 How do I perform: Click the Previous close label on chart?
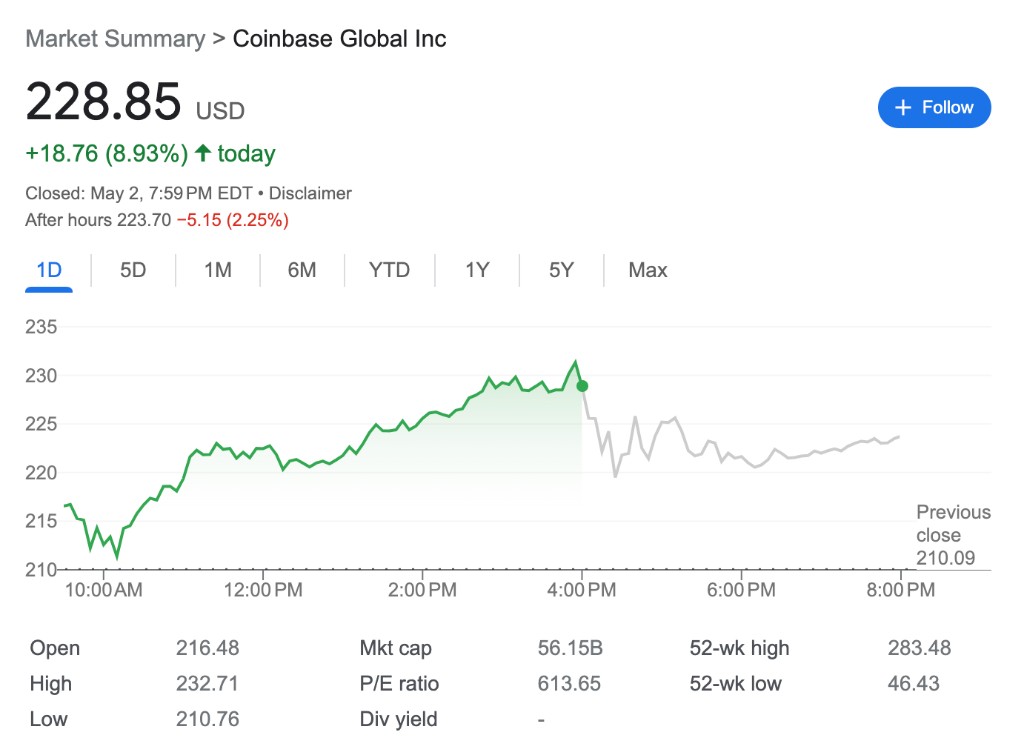pos(953,524)
